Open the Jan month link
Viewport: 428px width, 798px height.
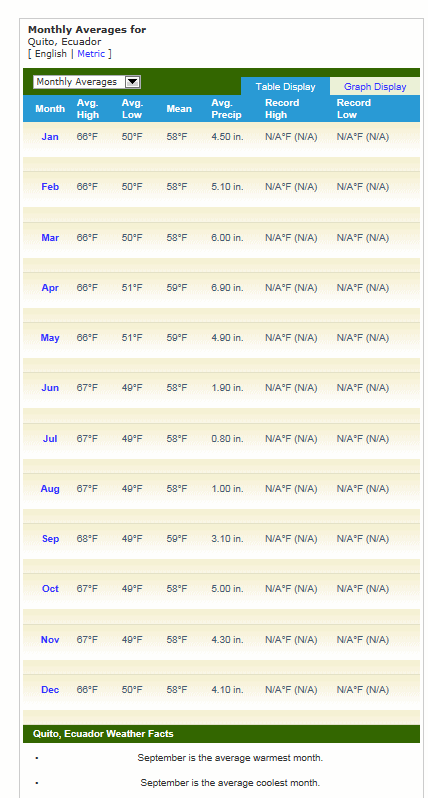[50, 137]
